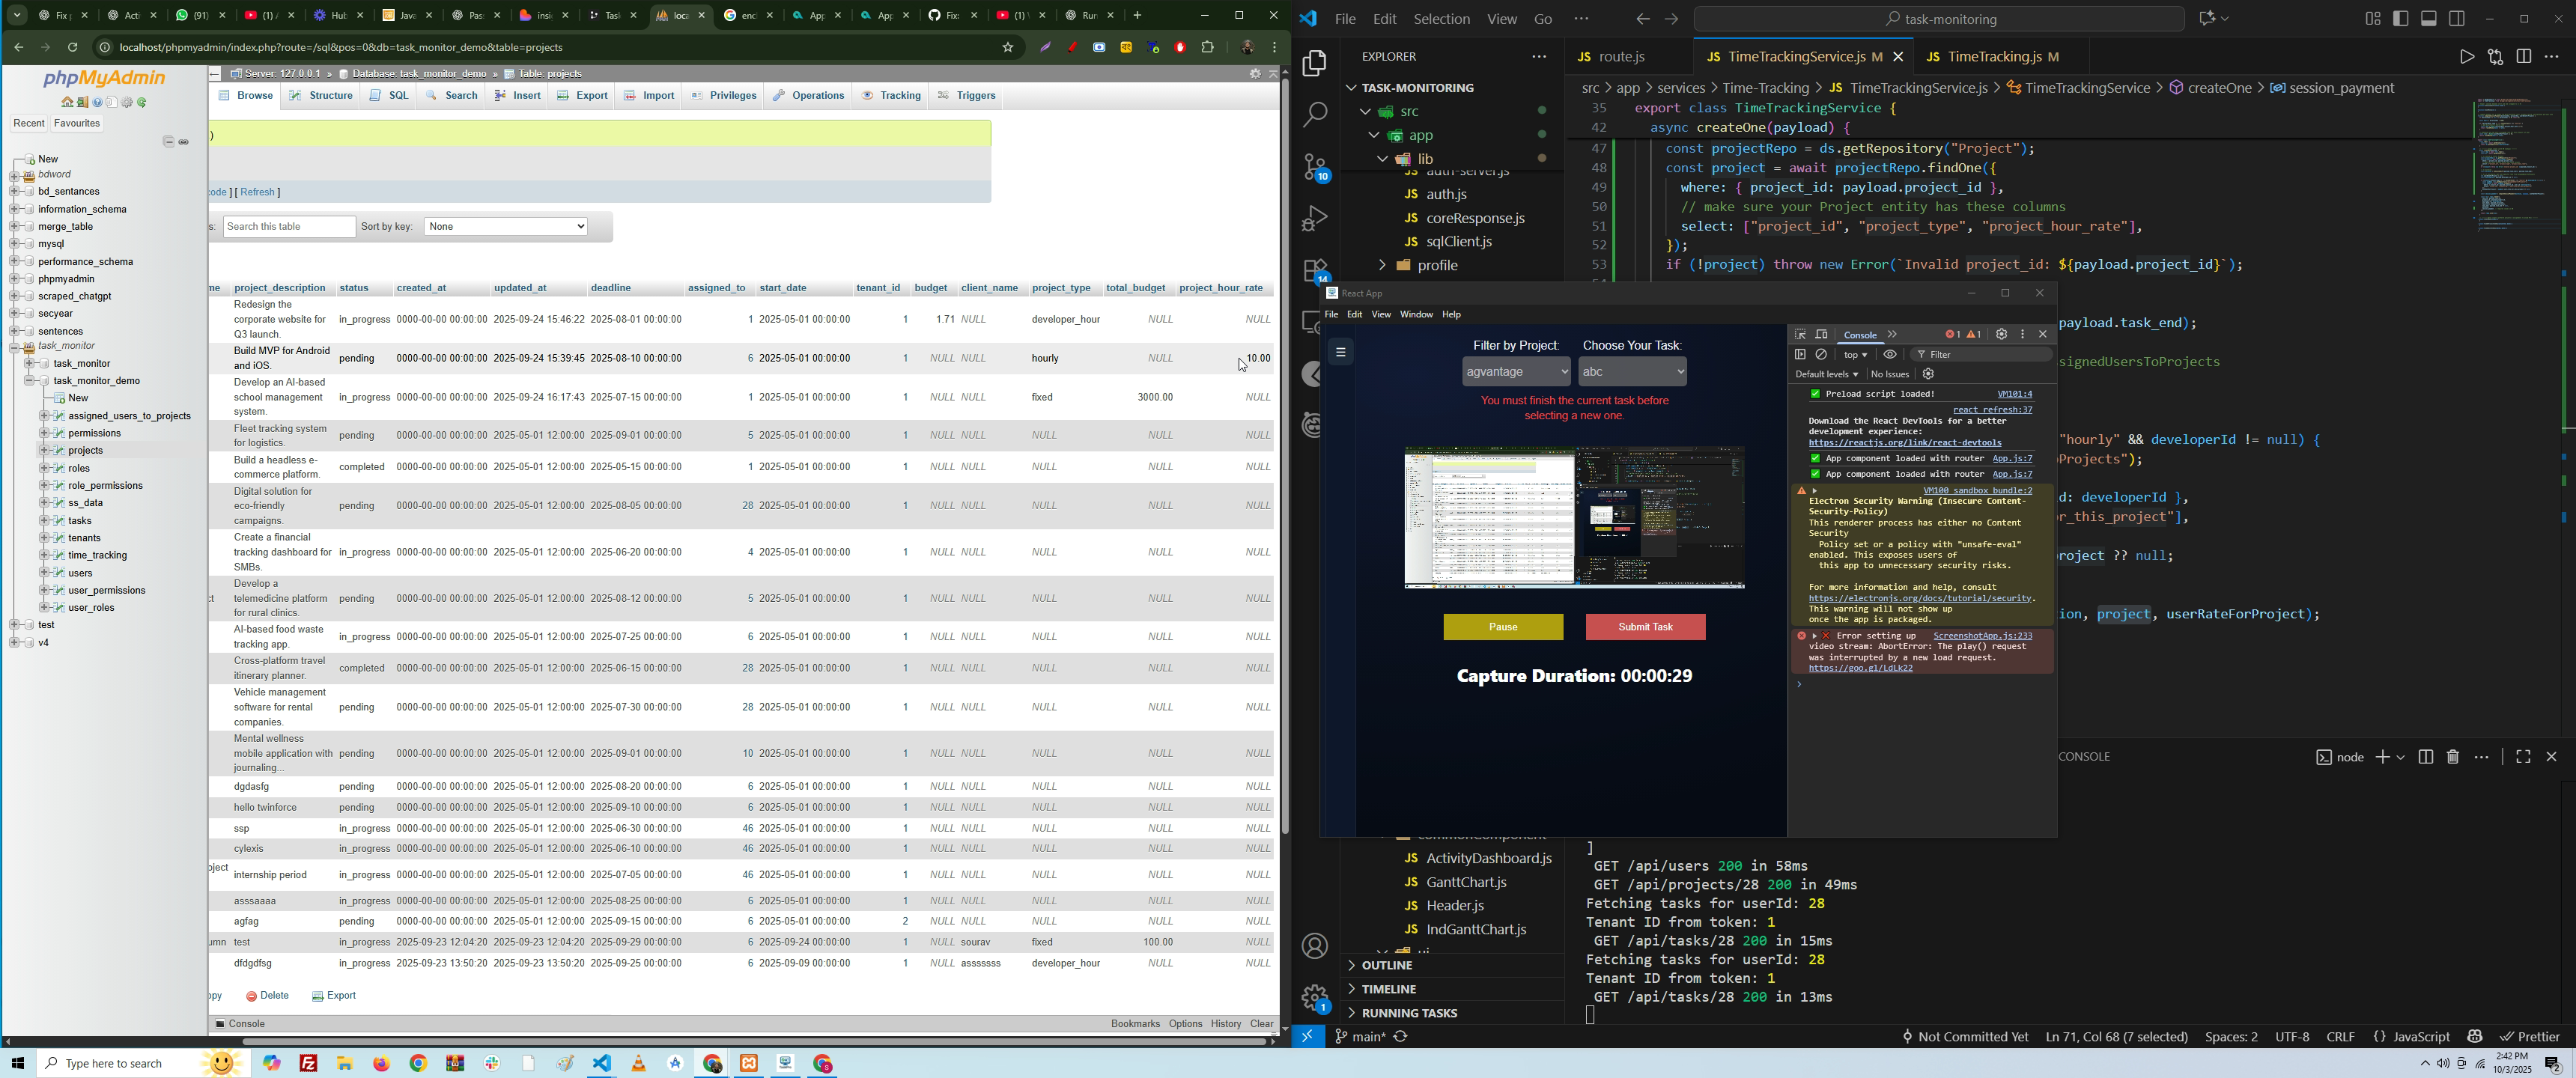The height and width of the screenshot is (1078, 2576).
Task: Click DevTools inspect element icon
Action: point(1800,335)
